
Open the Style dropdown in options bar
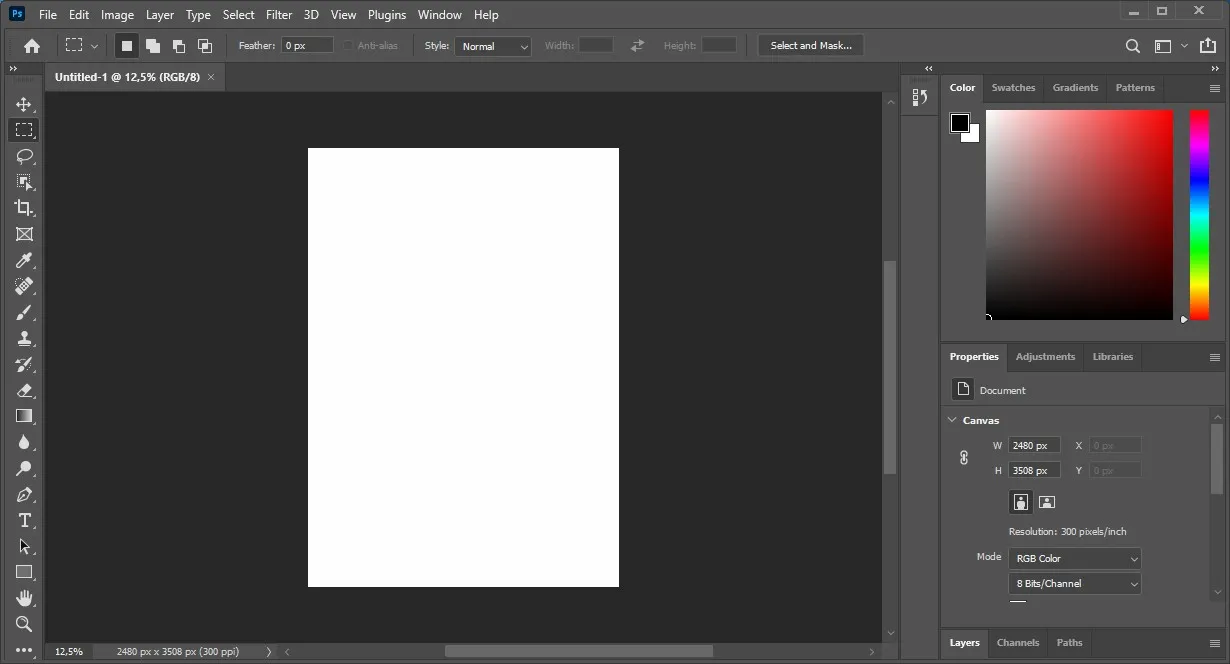click(x=493, y=46)
